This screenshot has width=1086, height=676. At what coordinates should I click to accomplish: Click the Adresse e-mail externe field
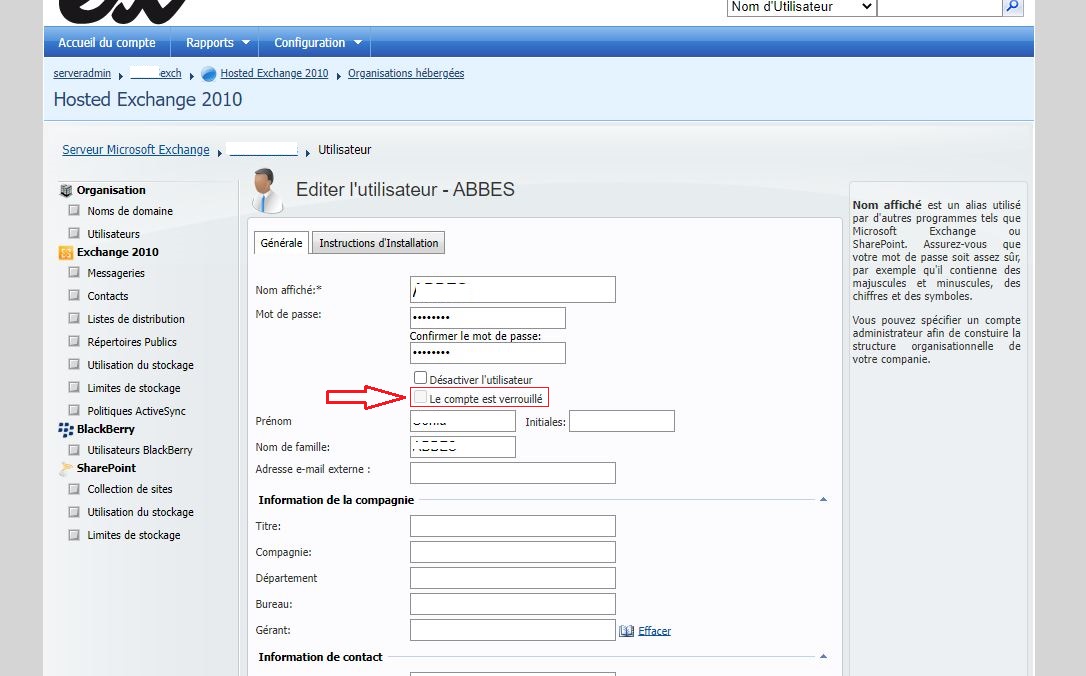coord(513,473)
